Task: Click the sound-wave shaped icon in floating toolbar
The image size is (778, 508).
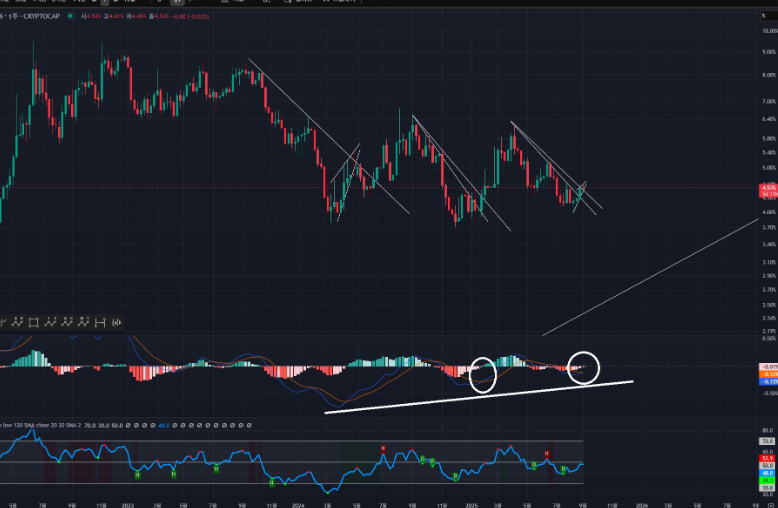Action: (116, 322)
